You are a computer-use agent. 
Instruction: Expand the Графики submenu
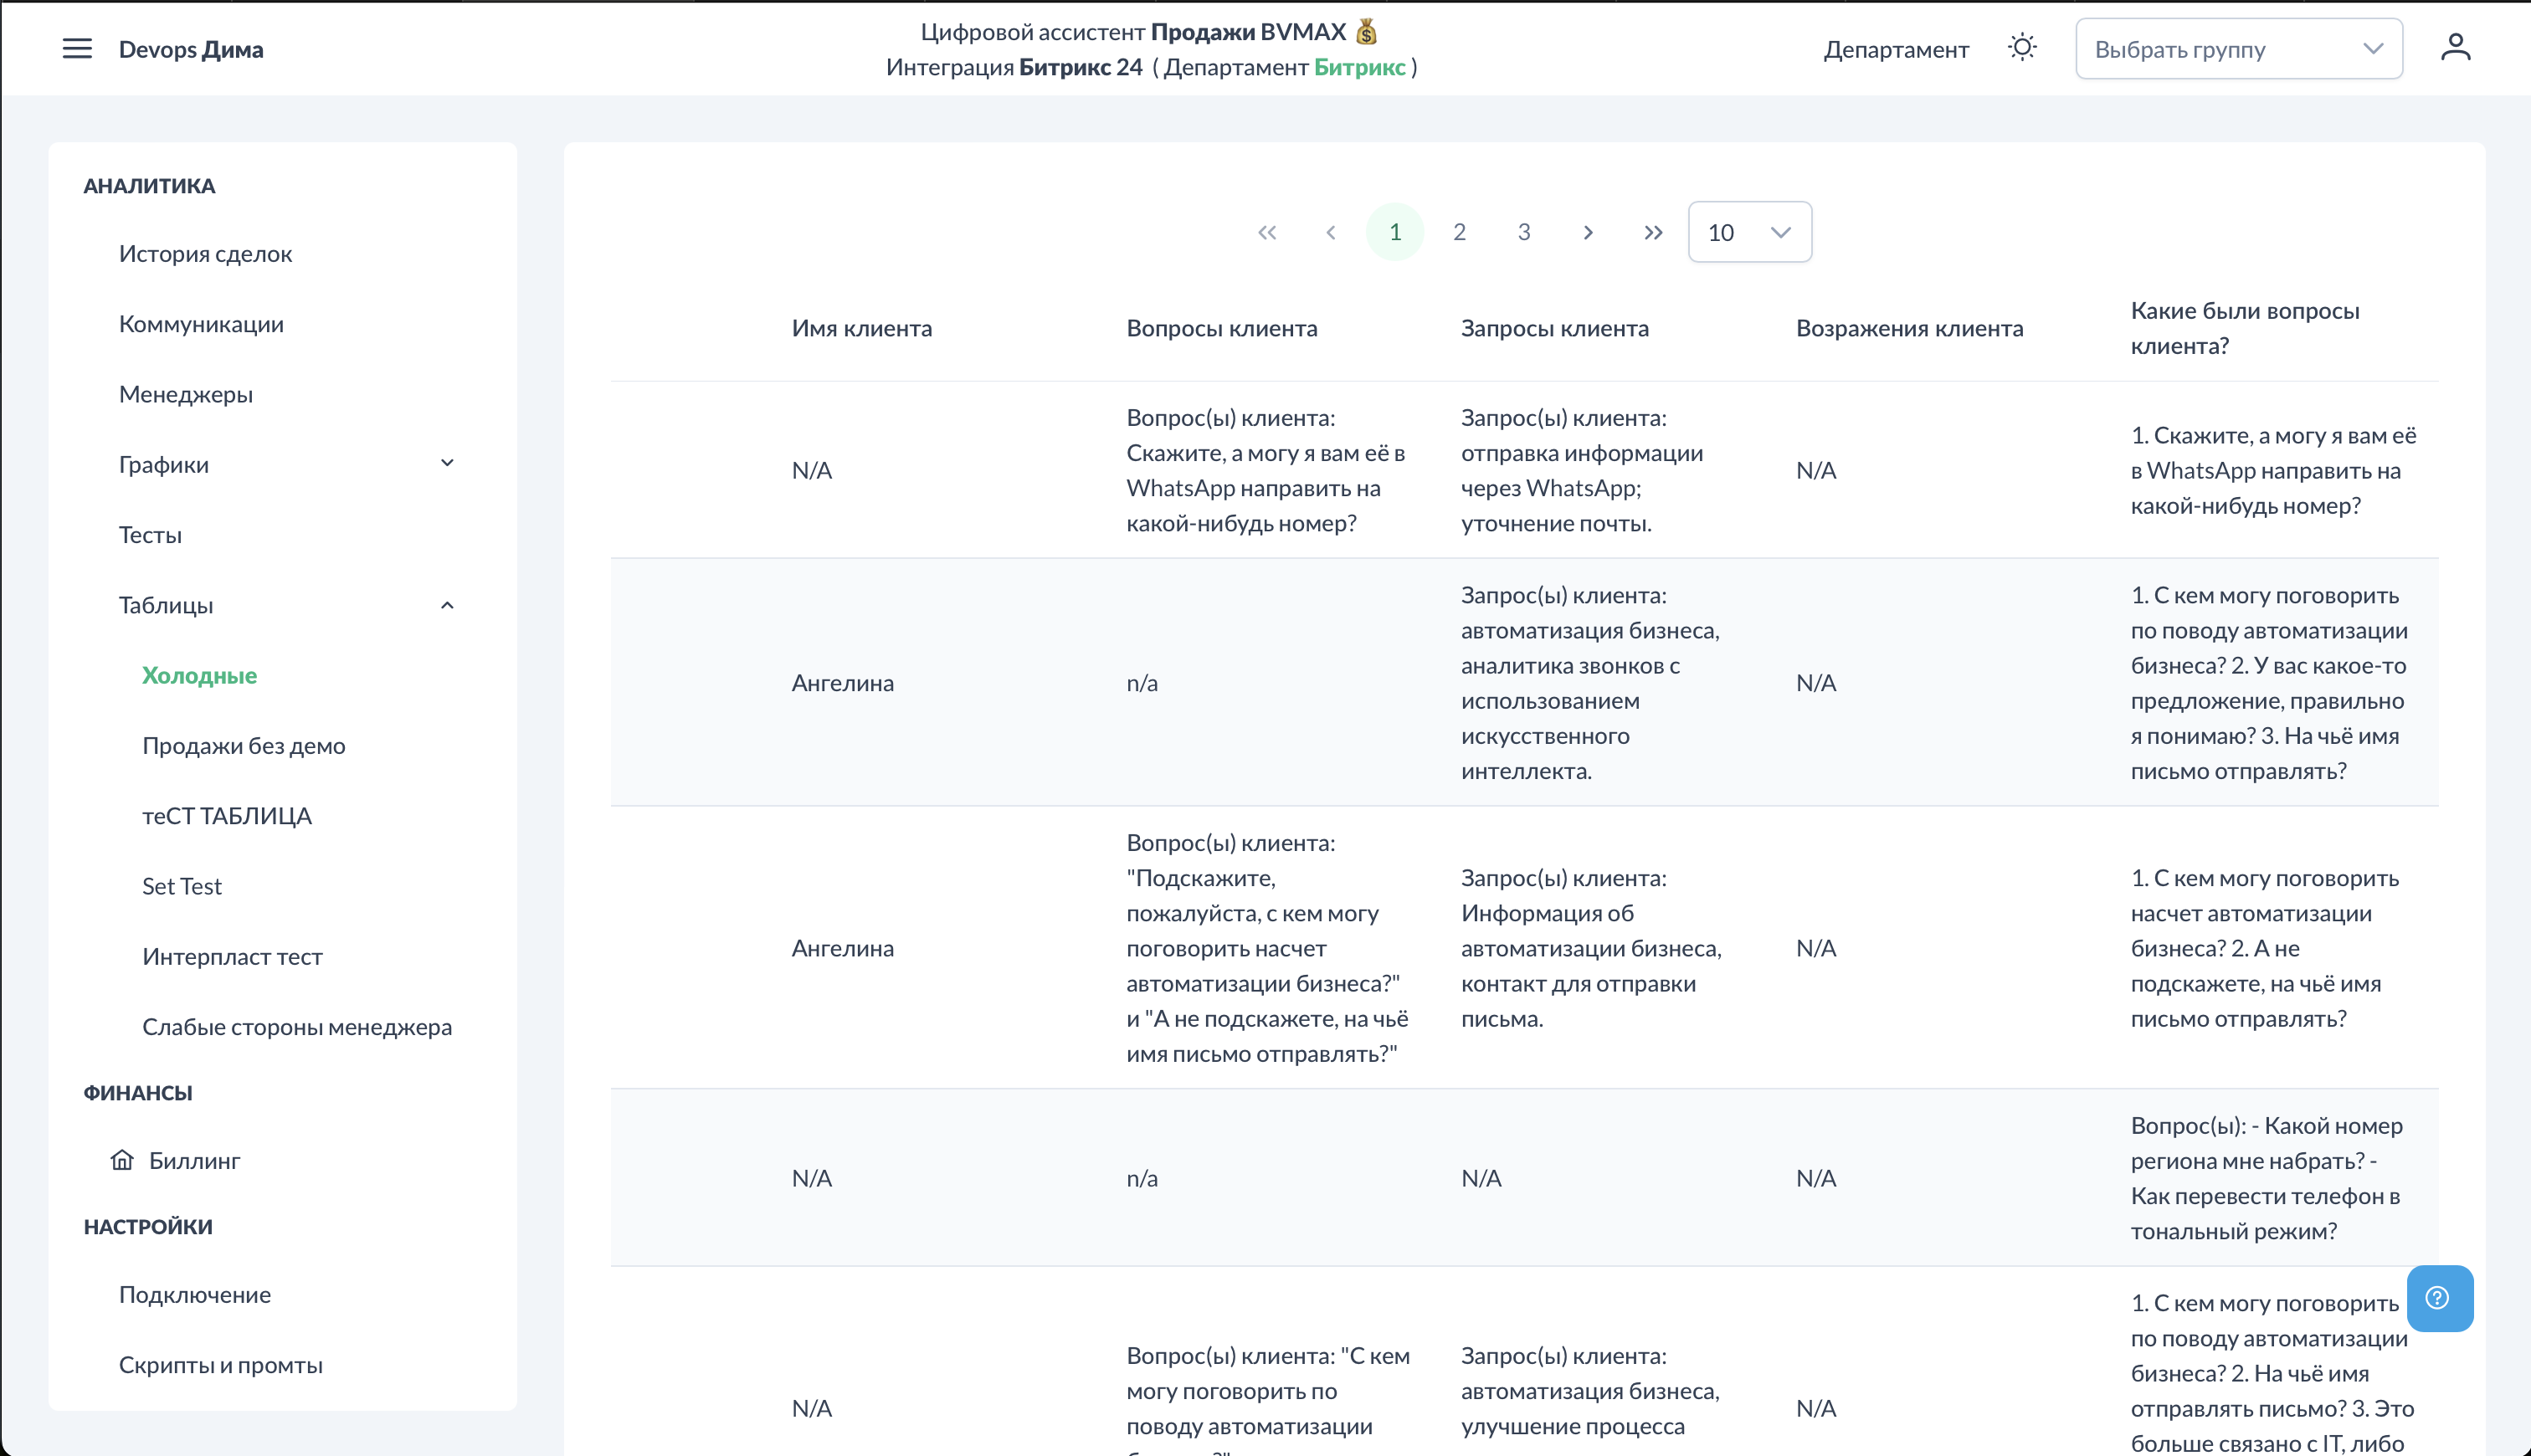pos(447,464)
